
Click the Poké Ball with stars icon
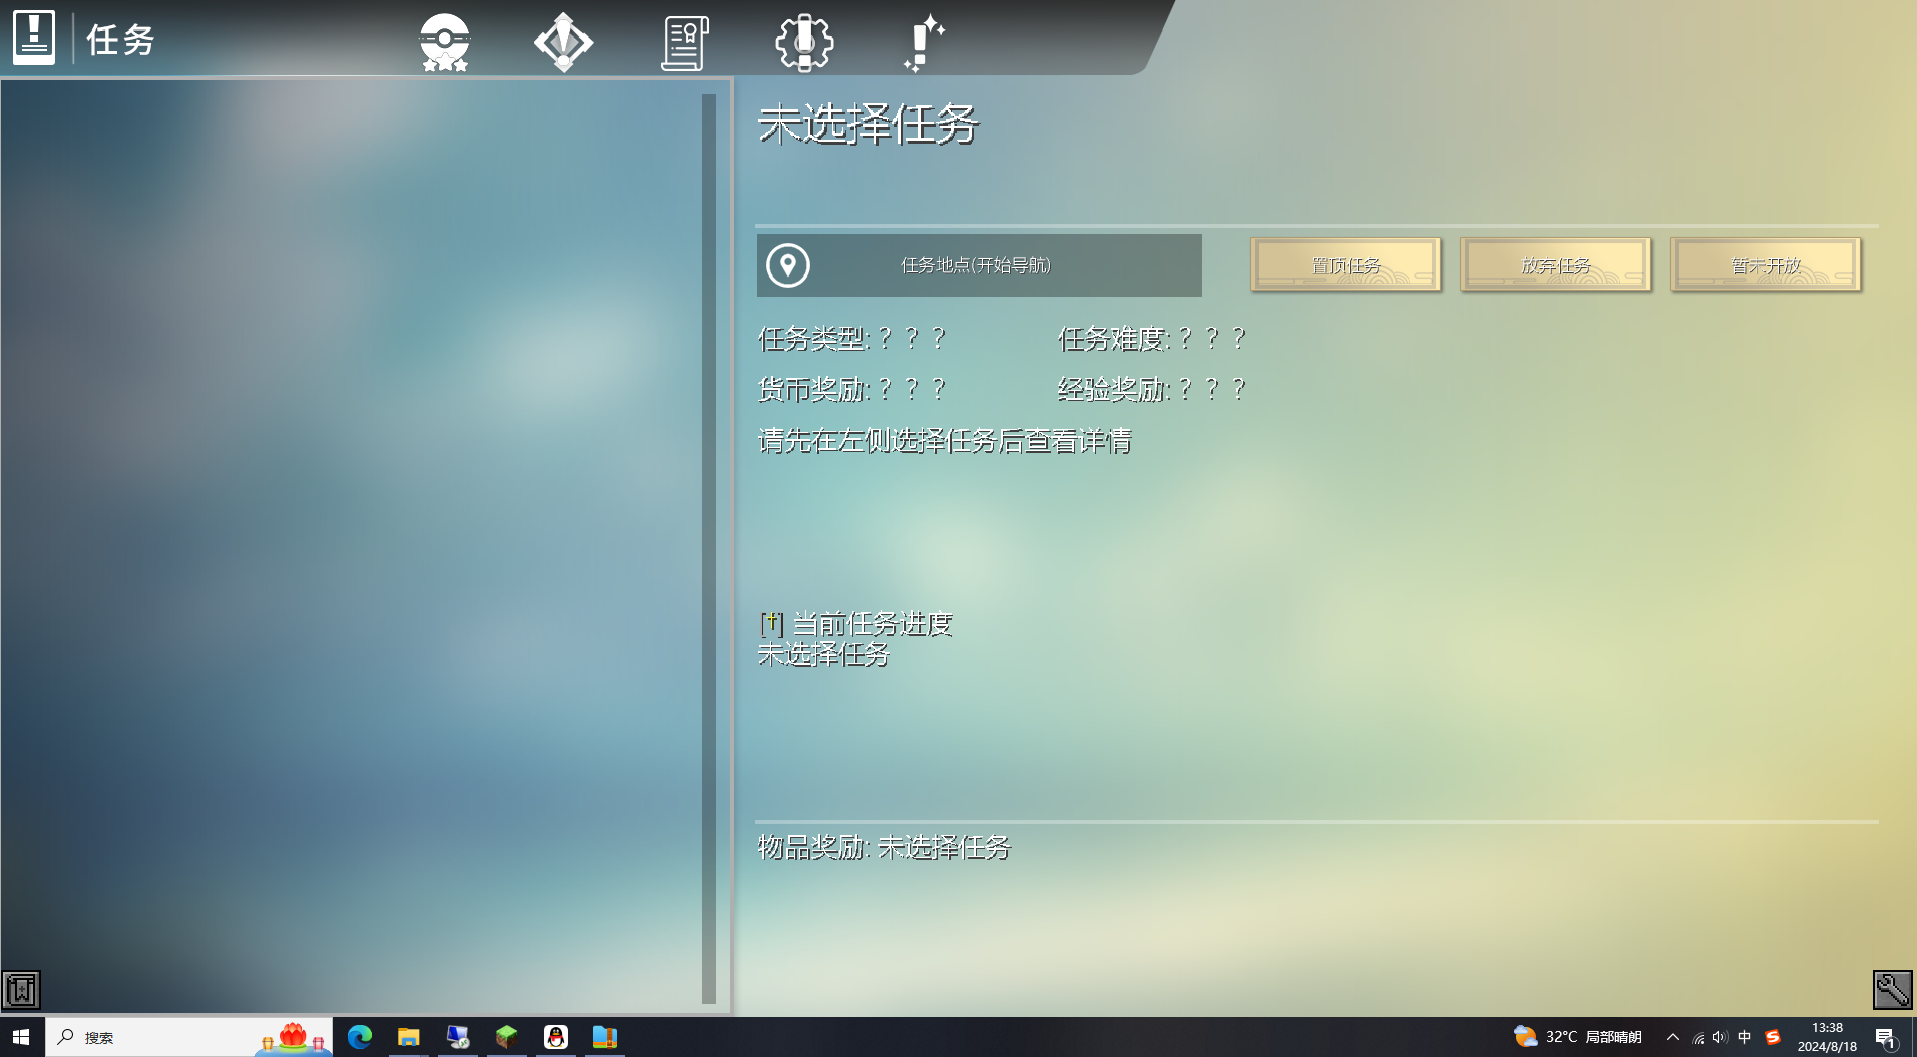[445, 42]
